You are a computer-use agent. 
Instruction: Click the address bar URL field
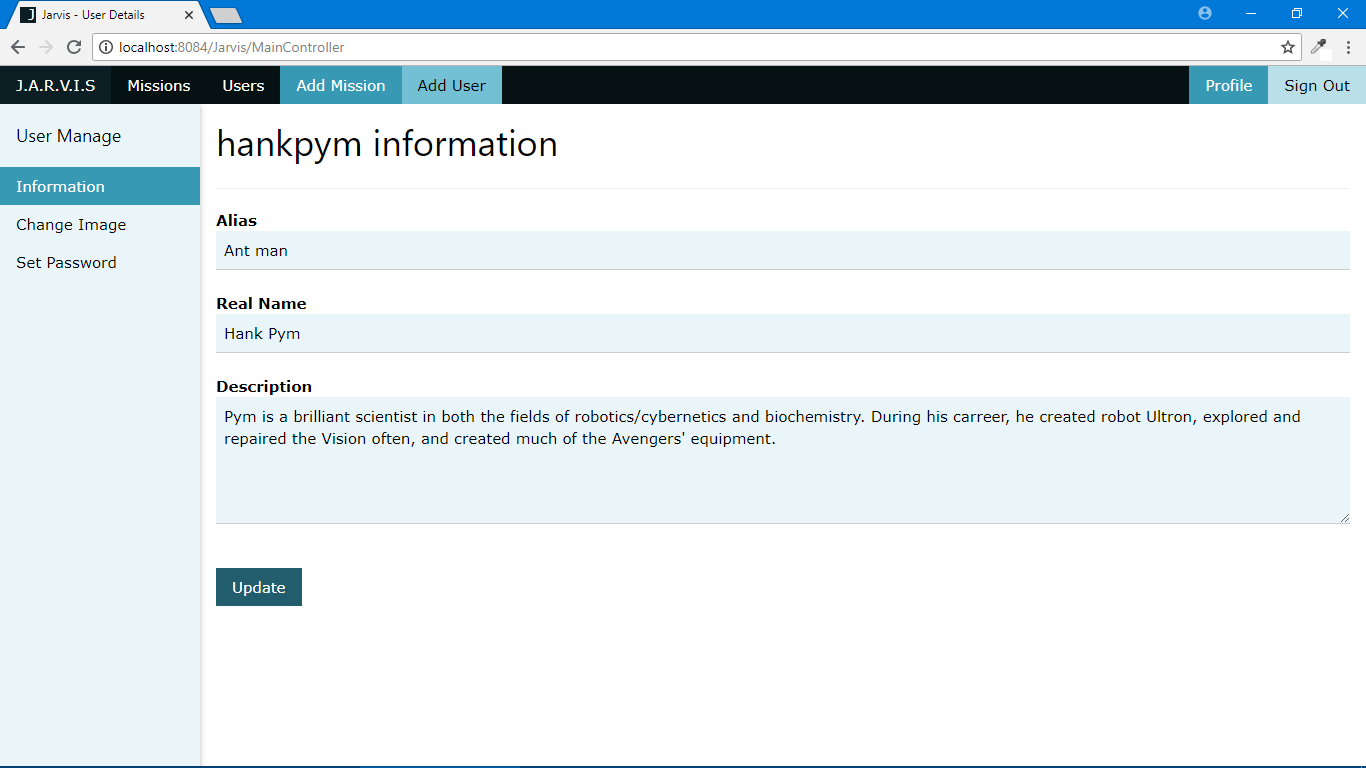[x=697, y=47]
